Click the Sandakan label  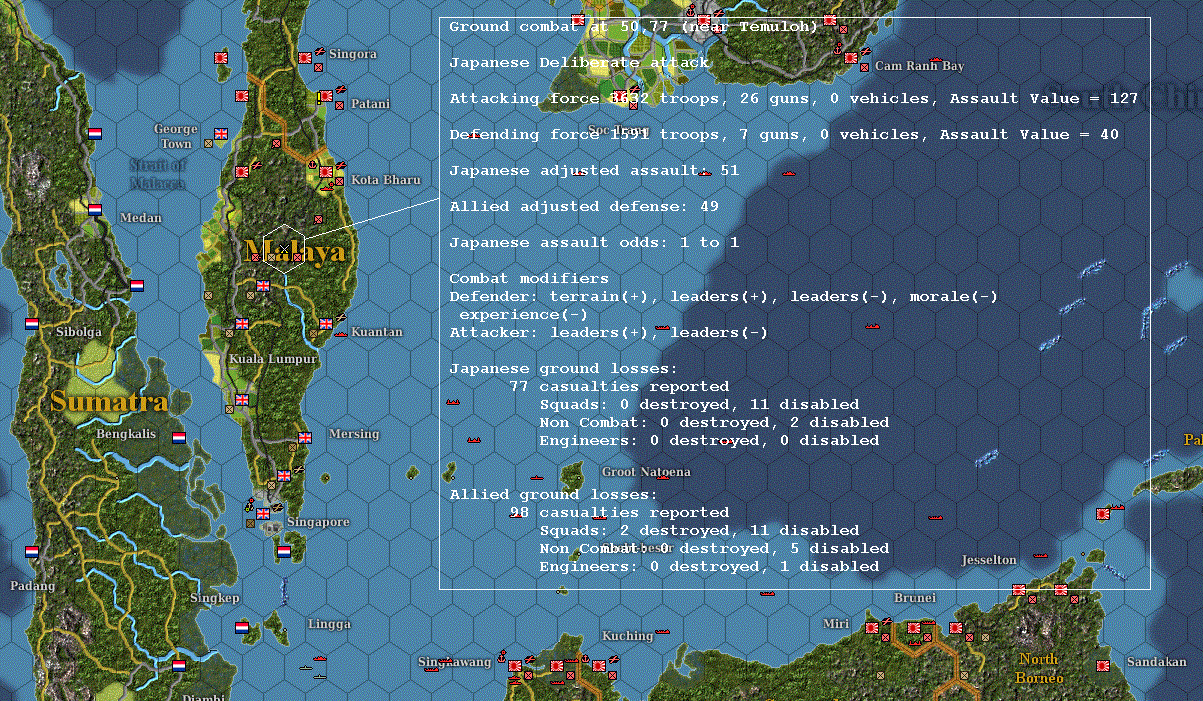pos(1156,662)
